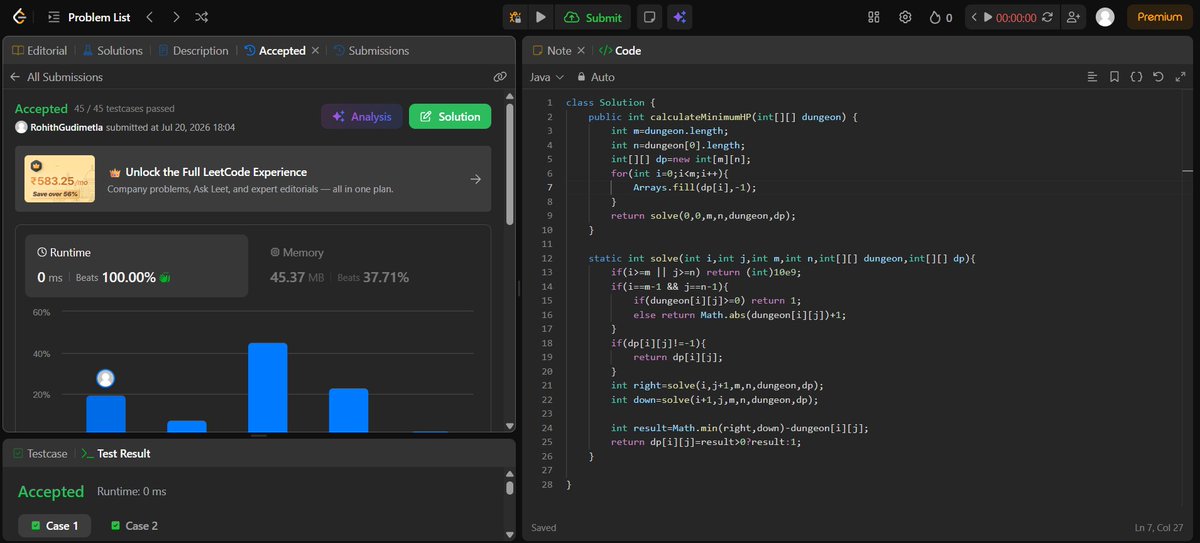Go back to All Submissions

click(x=56, y=77)
